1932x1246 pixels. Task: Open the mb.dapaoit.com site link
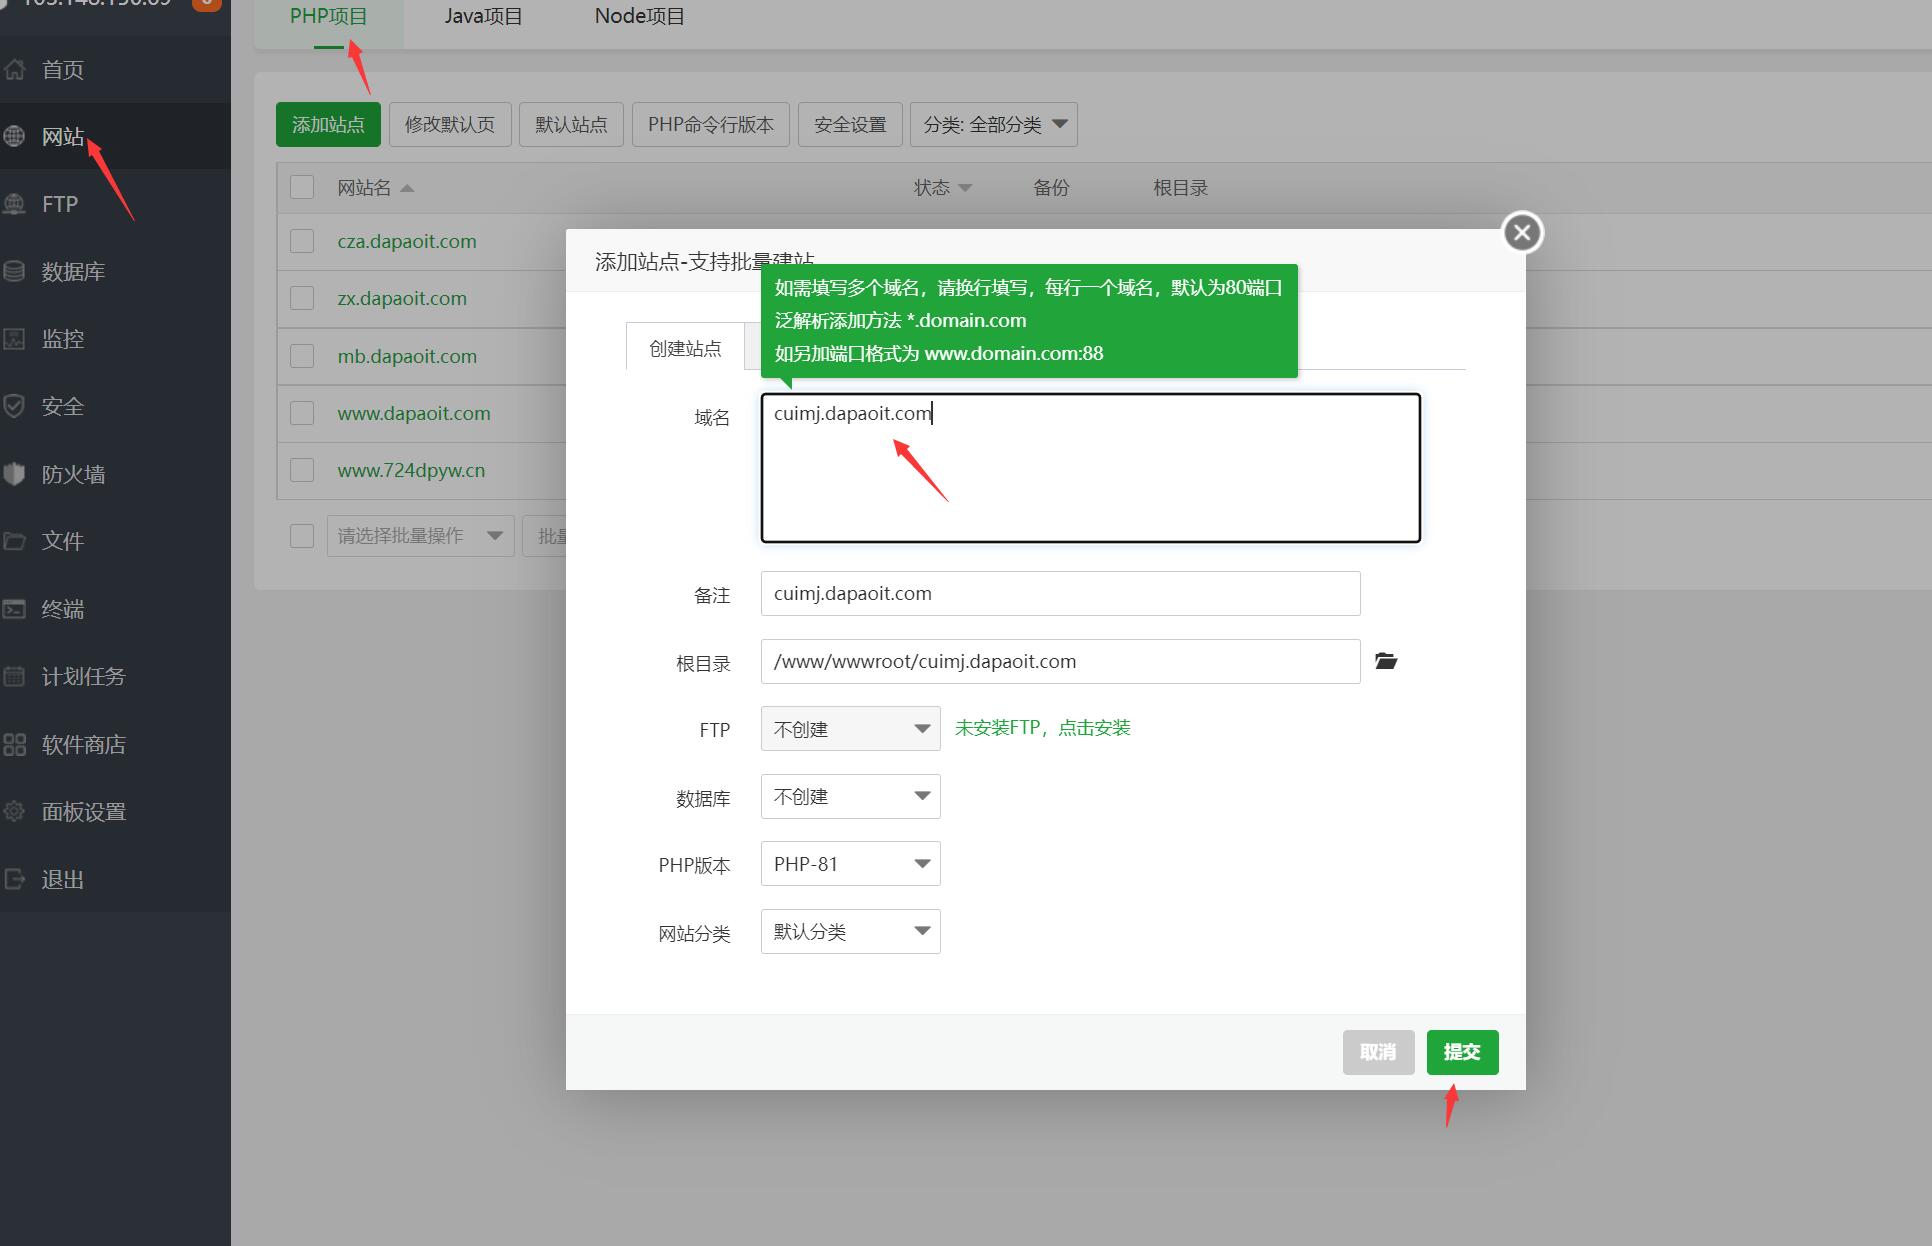tap(407, 356)
